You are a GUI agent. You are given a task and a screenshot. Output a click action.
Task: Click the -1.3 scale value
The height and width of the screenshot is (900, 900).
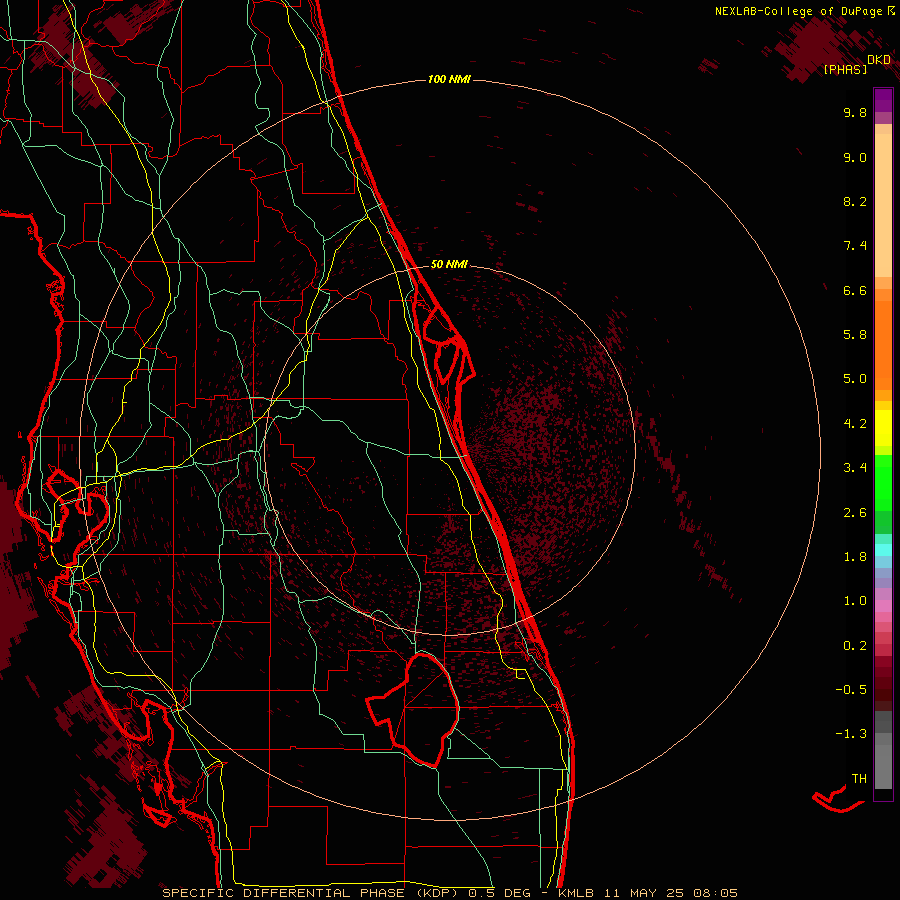pos(851,734)
